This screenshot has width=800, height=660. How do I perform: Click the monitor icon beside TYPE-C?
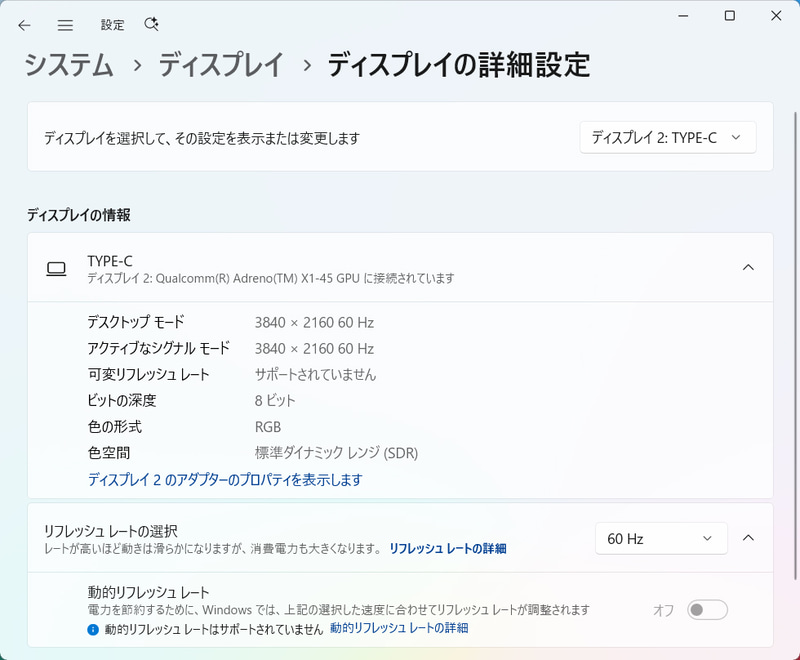coord(57,268)
